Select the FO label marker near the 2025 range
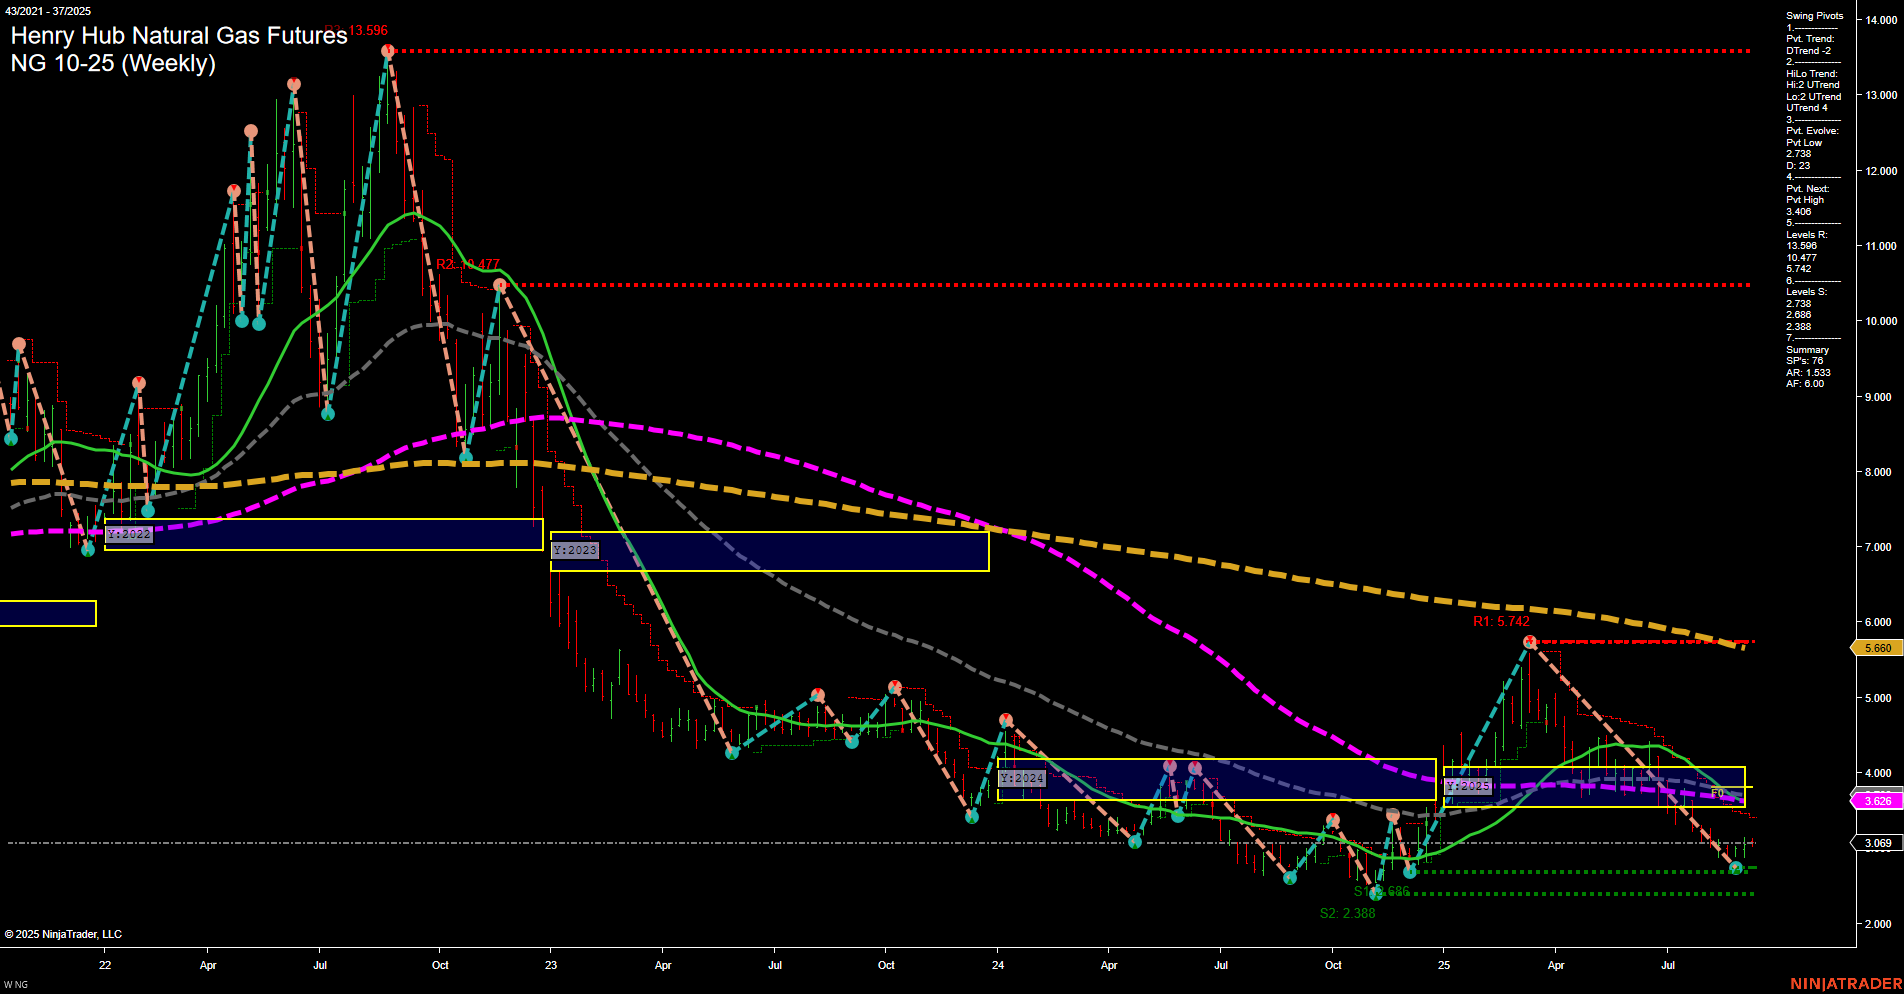Screen dimensions: 1904x994 coord(1717,793)
